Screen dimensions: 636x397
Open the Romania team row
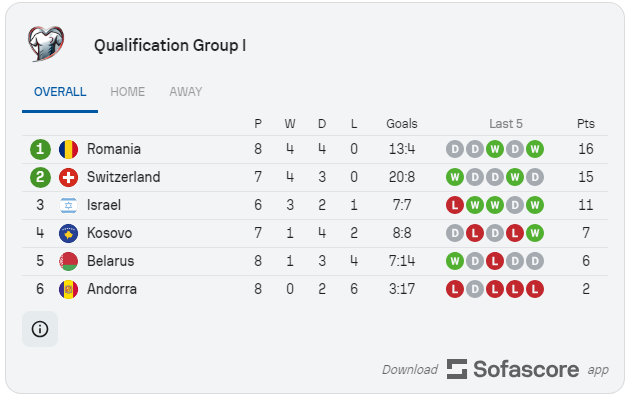point(315,149)
